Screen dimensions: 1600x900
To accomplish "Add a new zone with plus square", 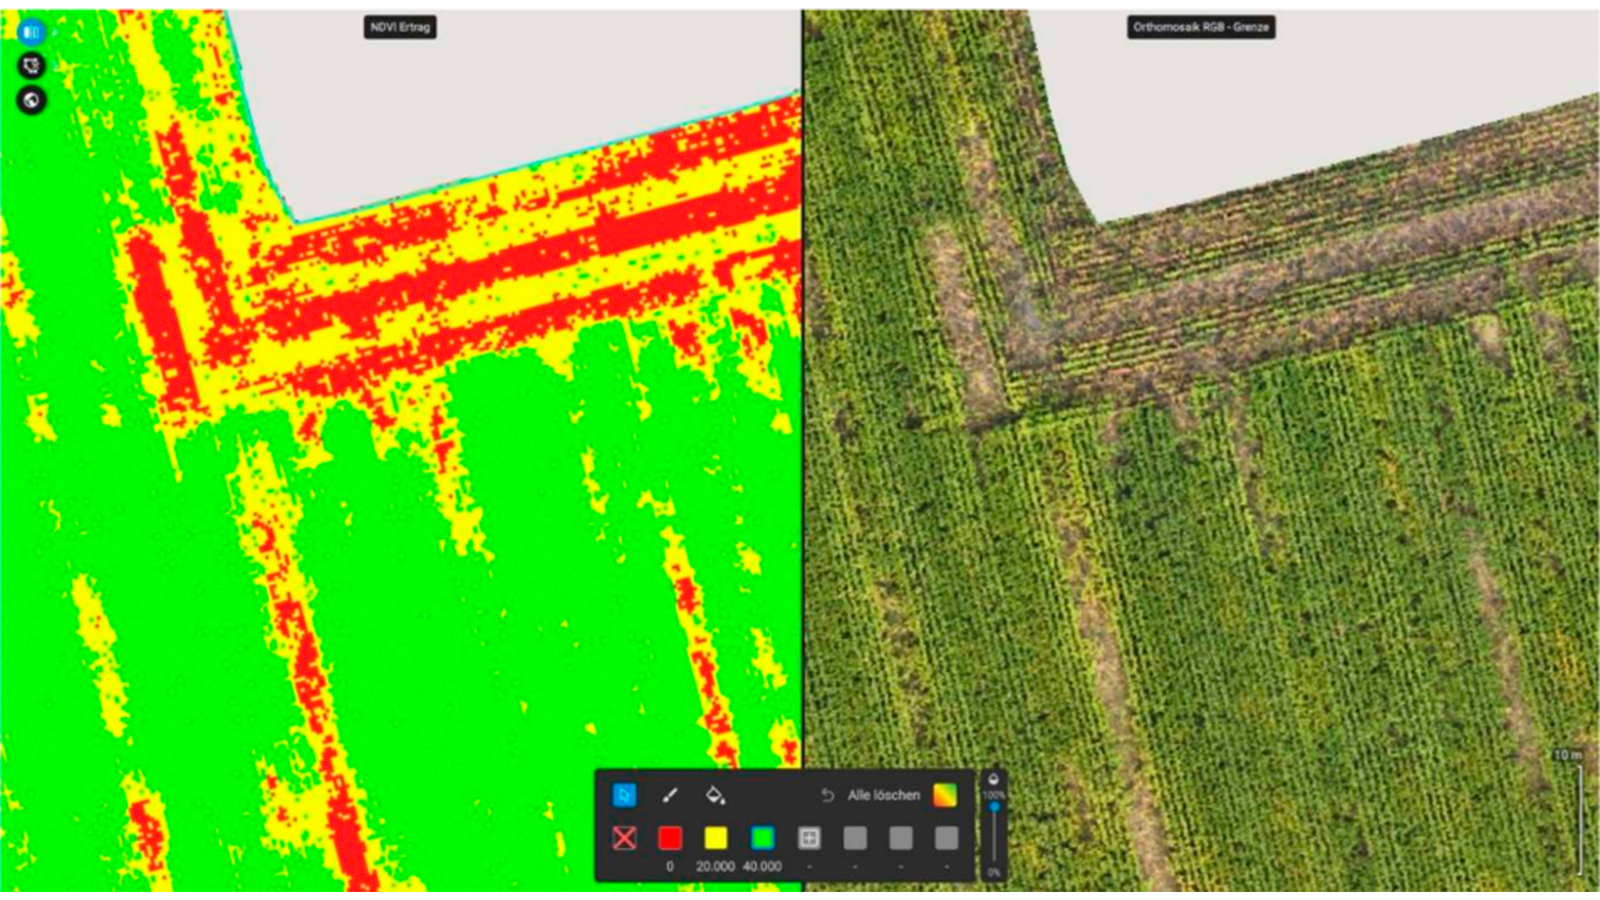I will [809, 838].
